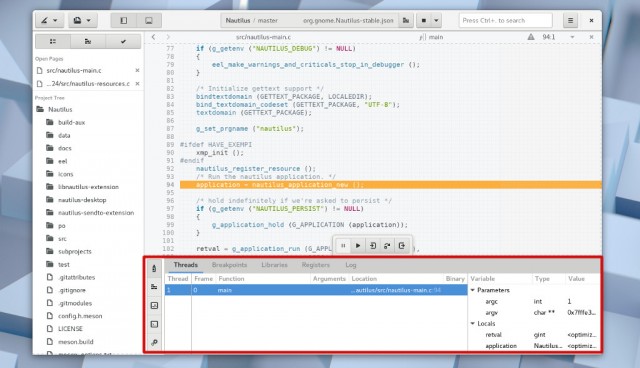Viewport: 640px width, 368px height.
Task: Switch sidebar to the list view icon
Action: [x=53, y=41]
